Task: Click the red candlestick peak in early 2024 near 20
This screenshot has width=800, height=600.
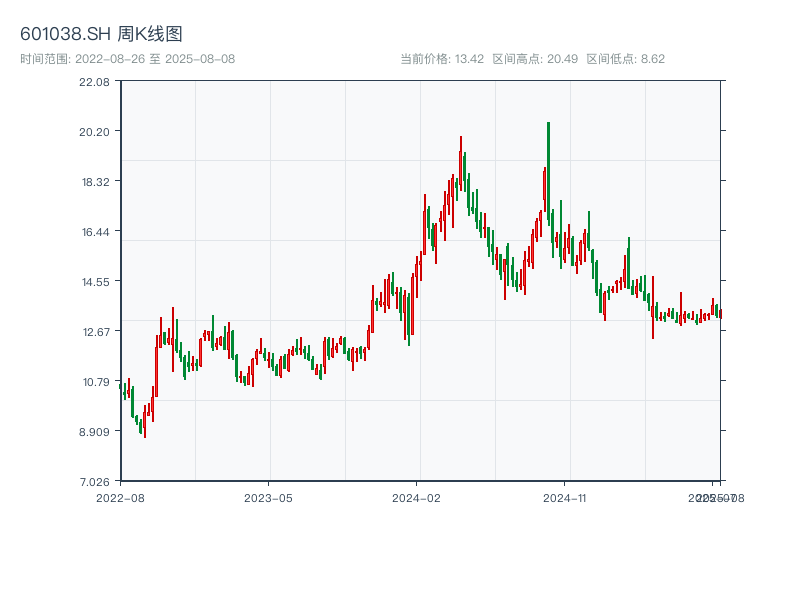Action: [461, 163]
